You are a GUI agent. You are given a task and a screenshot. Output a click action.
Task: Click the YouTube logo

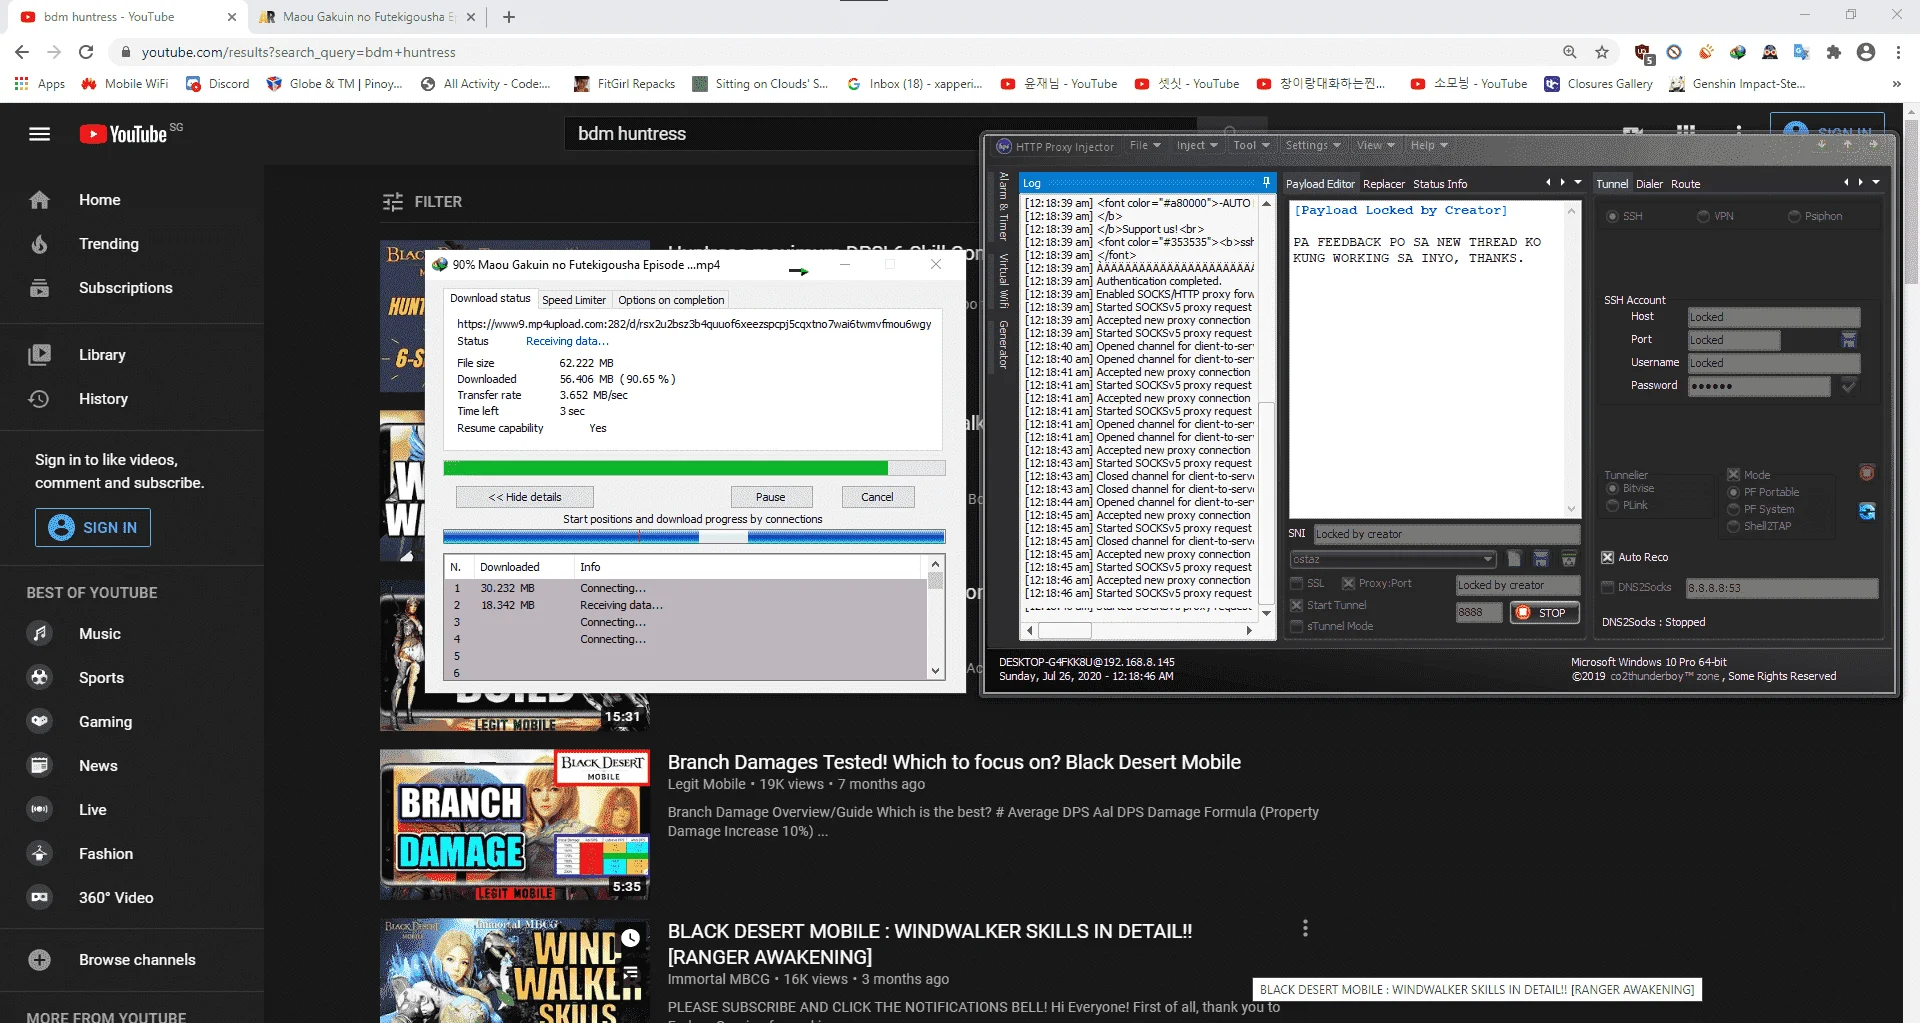pos(124,134)
